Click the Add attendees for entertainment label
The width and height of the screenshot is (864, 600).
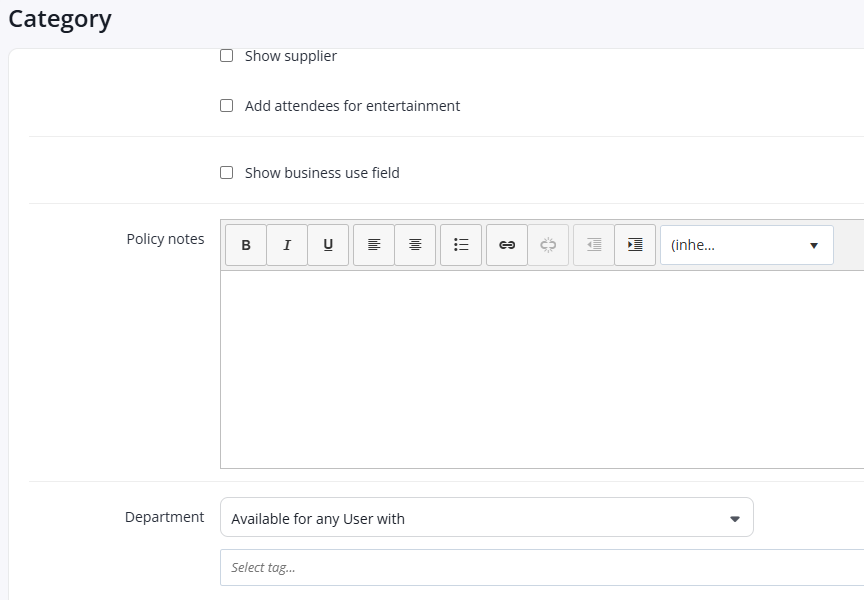click(353, 106)
